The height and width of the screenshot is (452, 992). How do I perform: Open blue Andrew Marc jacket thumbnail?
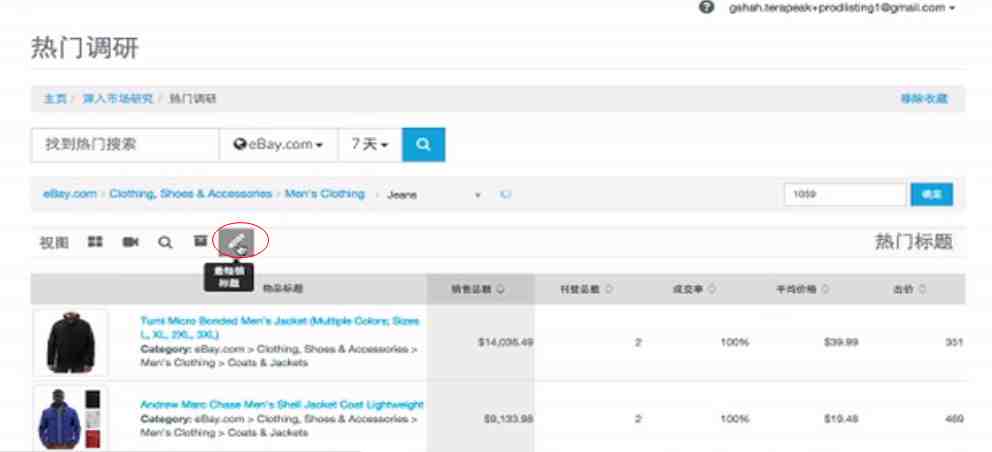pos(70,418)
